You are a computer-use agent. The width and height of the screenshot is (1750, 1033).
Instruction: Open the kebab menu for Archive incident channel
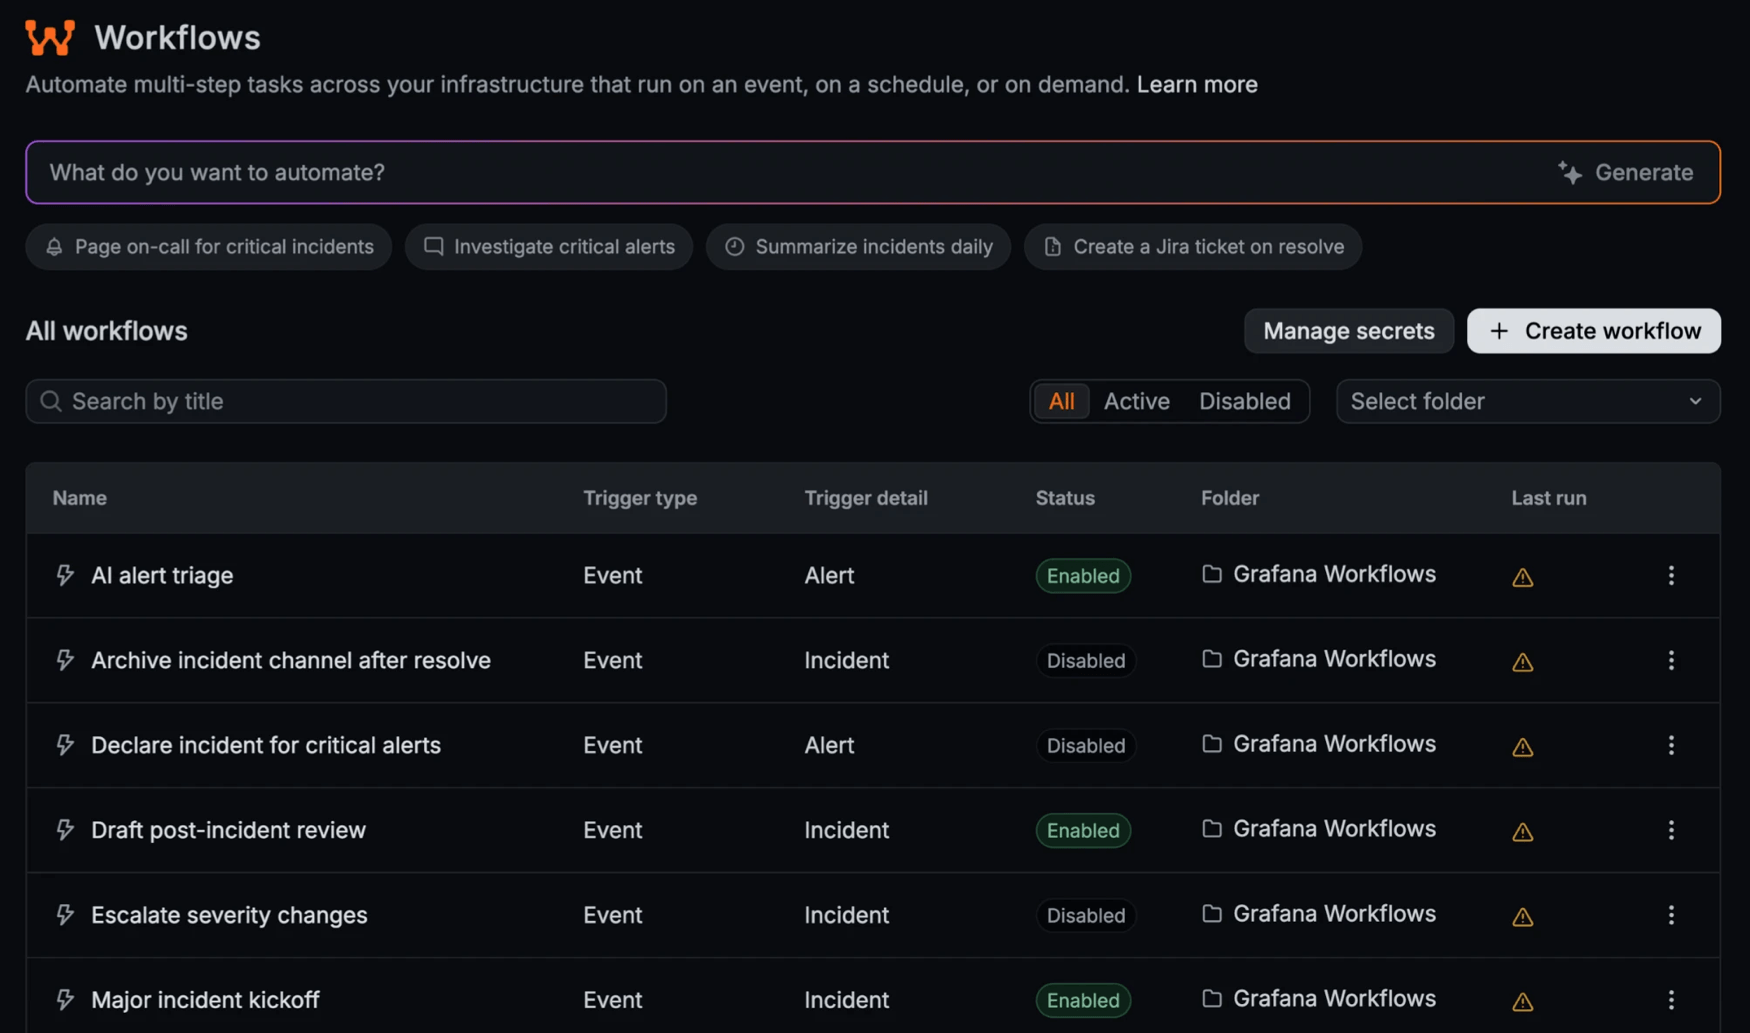1671,660
